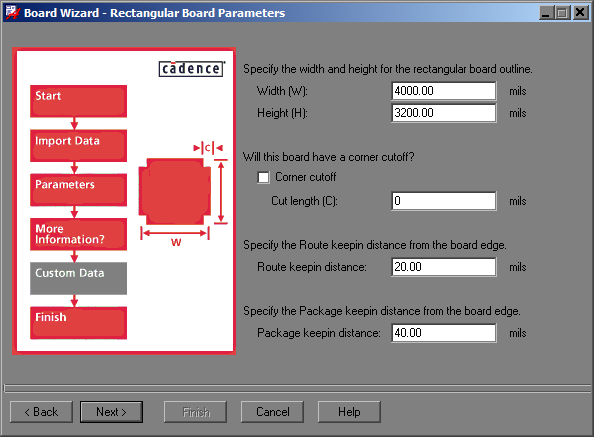Click the Board Wizard title bar icon

tap(12, 13)
